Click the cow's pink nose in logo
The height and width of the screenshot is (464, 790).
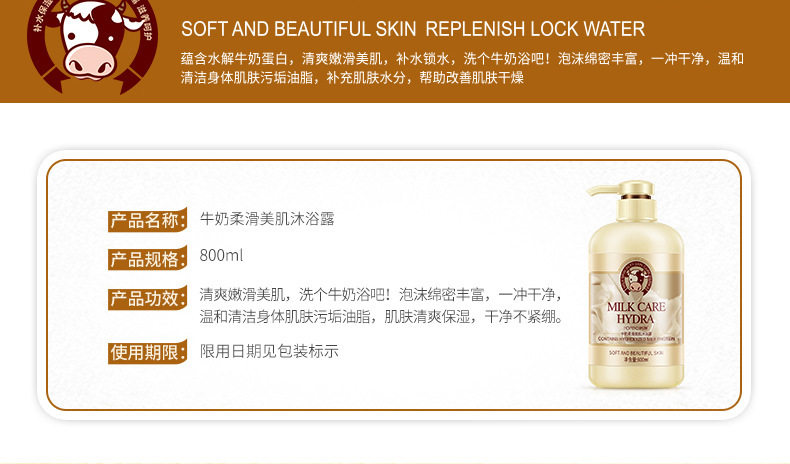(x=90, y=61)
